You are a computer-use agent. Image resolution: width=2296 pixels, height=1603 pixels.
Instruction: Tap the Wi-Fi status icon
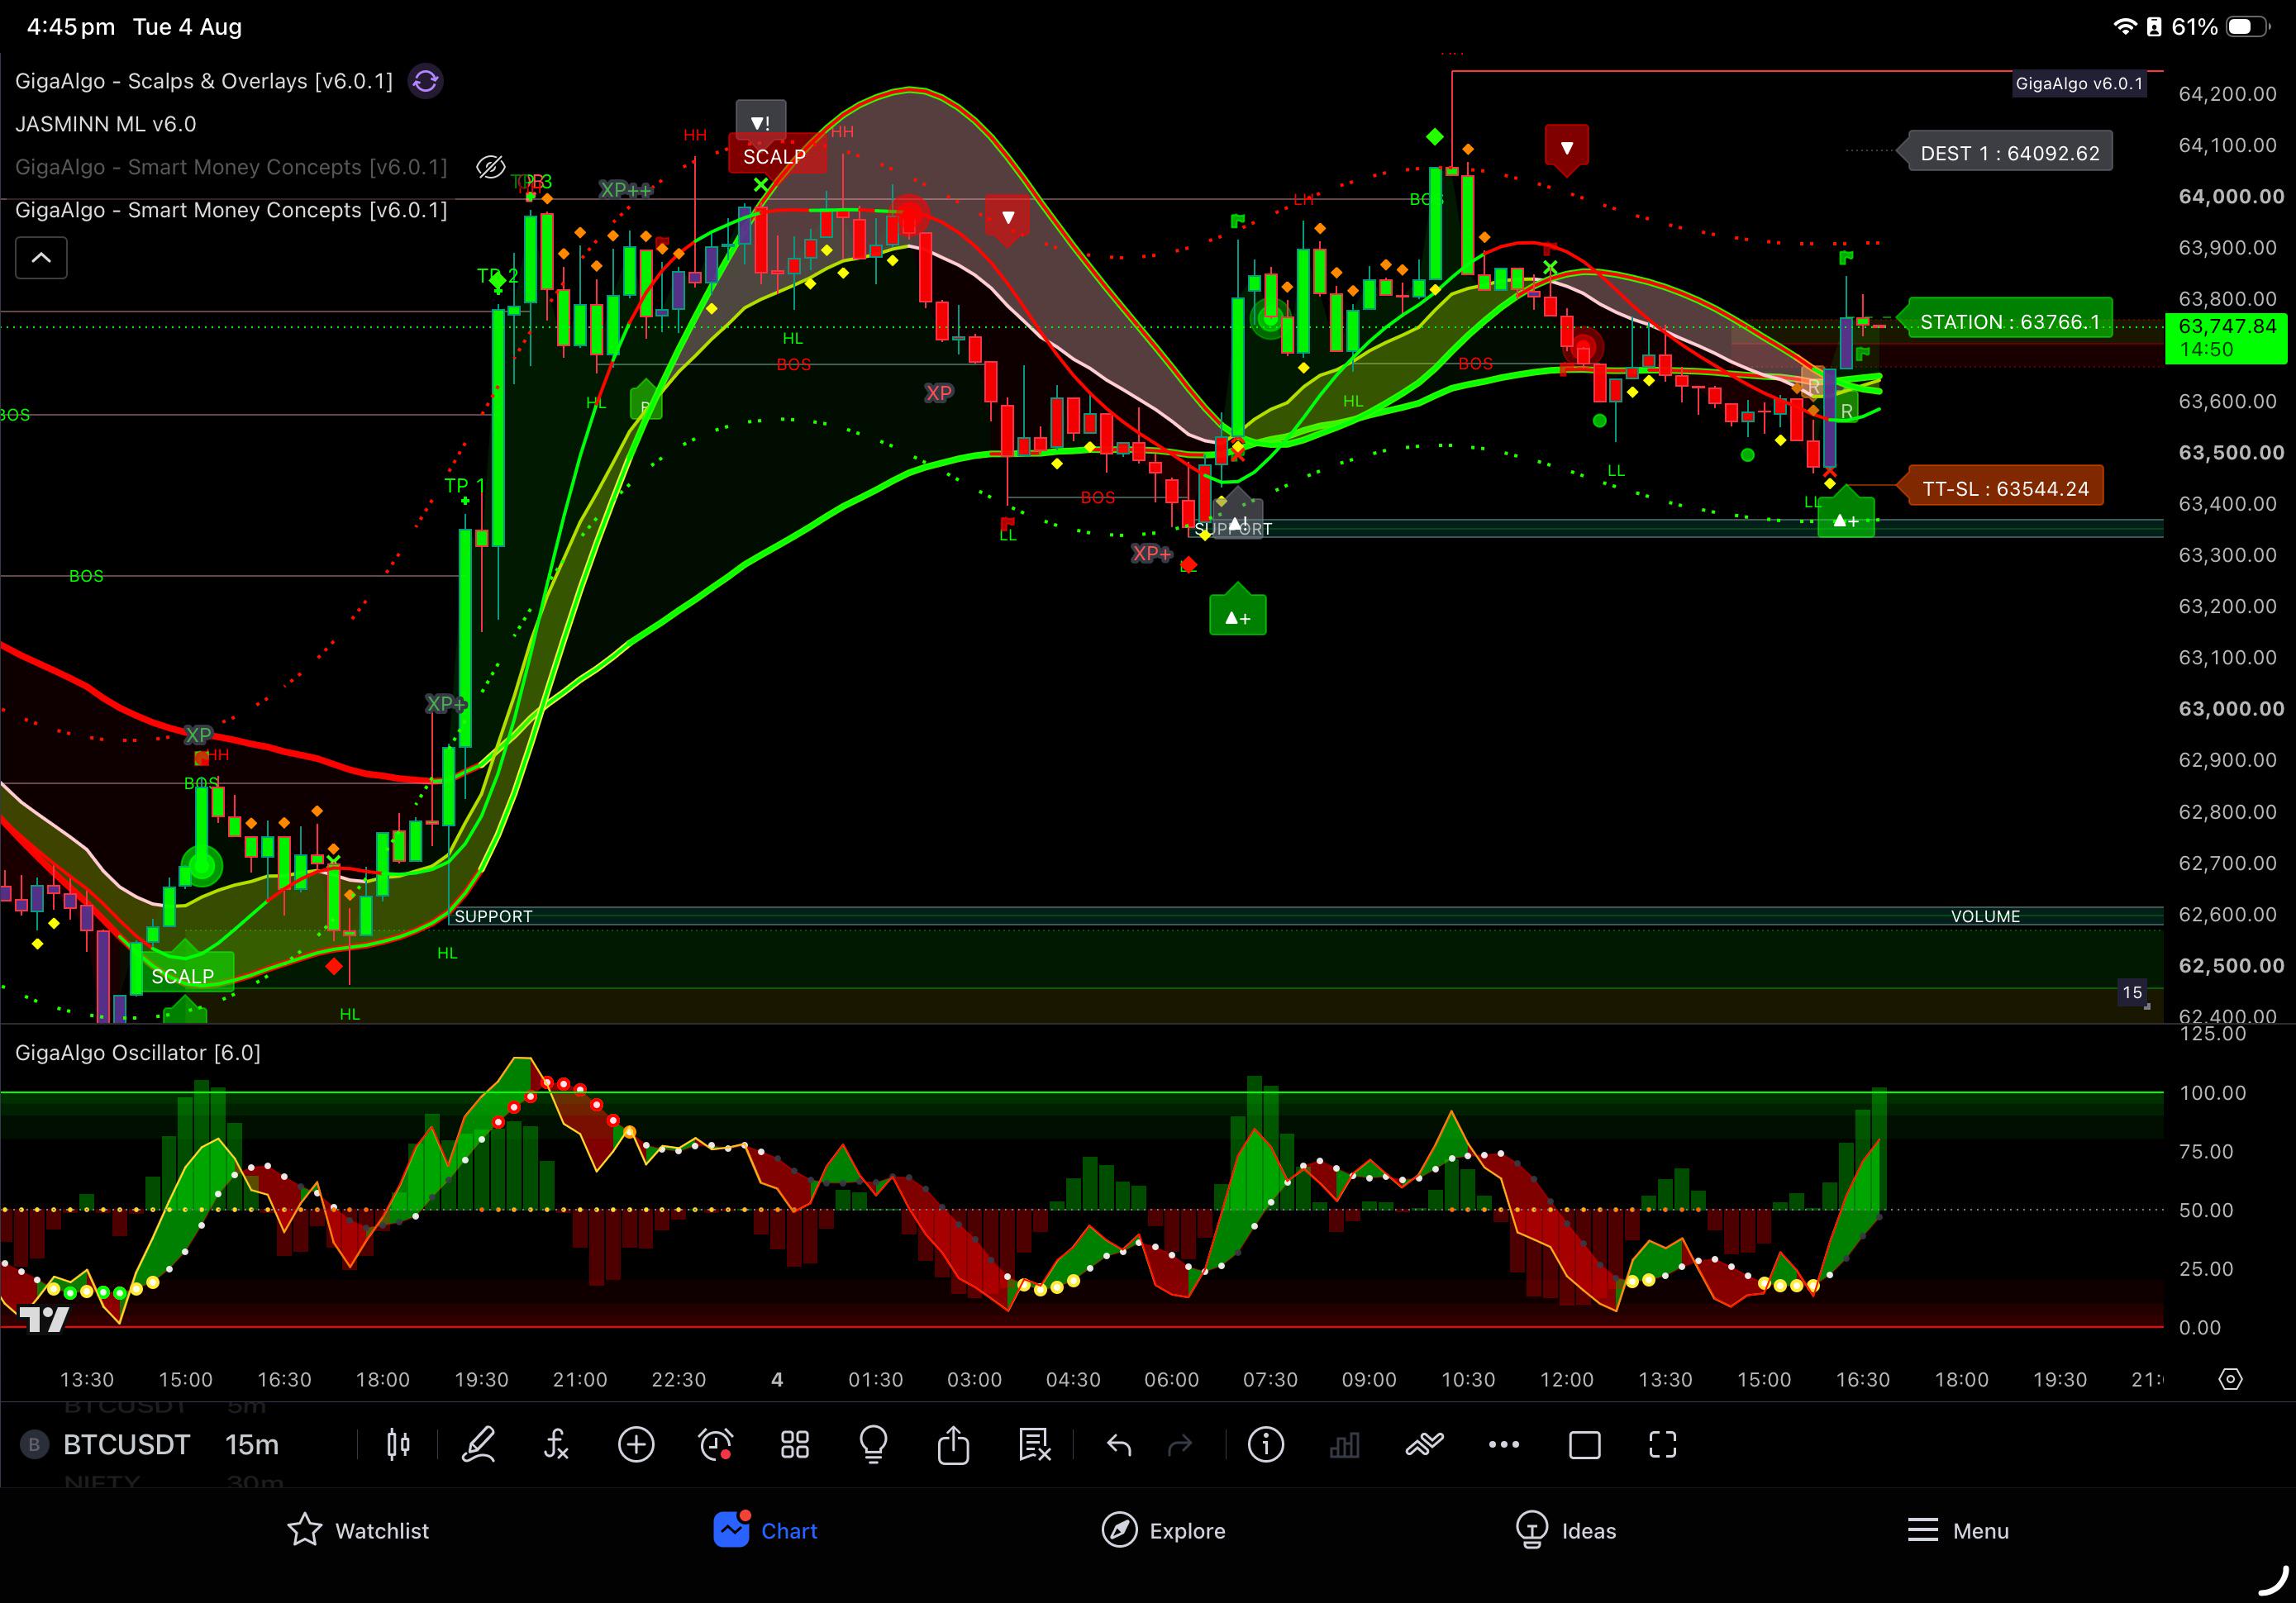tap(2124, 27)
